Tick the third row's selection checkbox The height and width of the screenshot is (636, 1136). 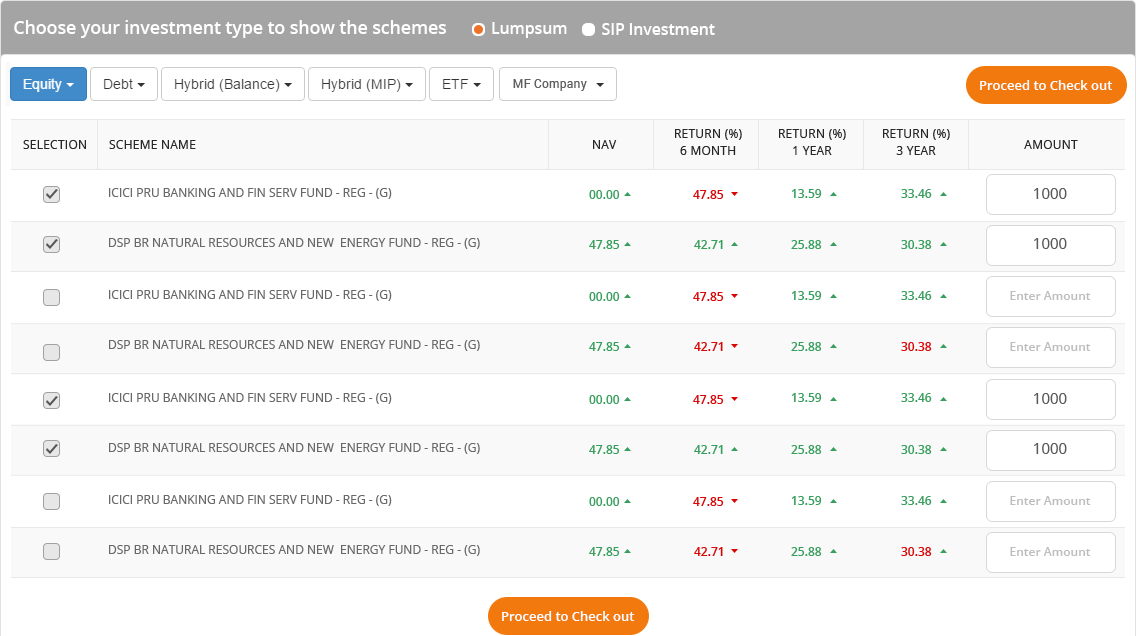pyautogui.click(x=52, y=297)
